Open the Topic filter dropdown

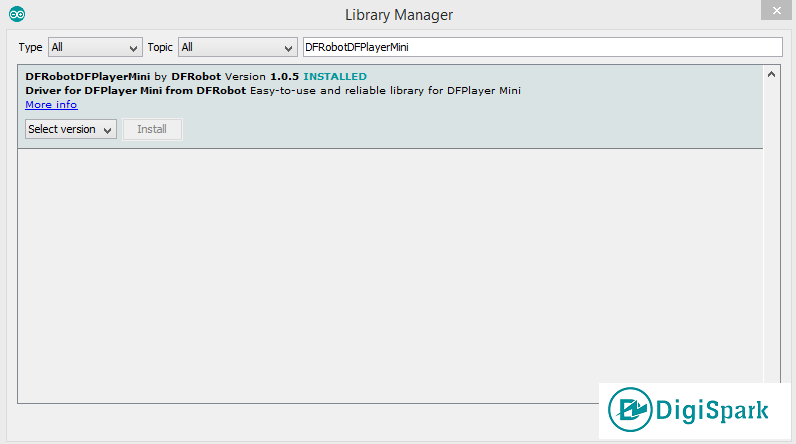237,47
